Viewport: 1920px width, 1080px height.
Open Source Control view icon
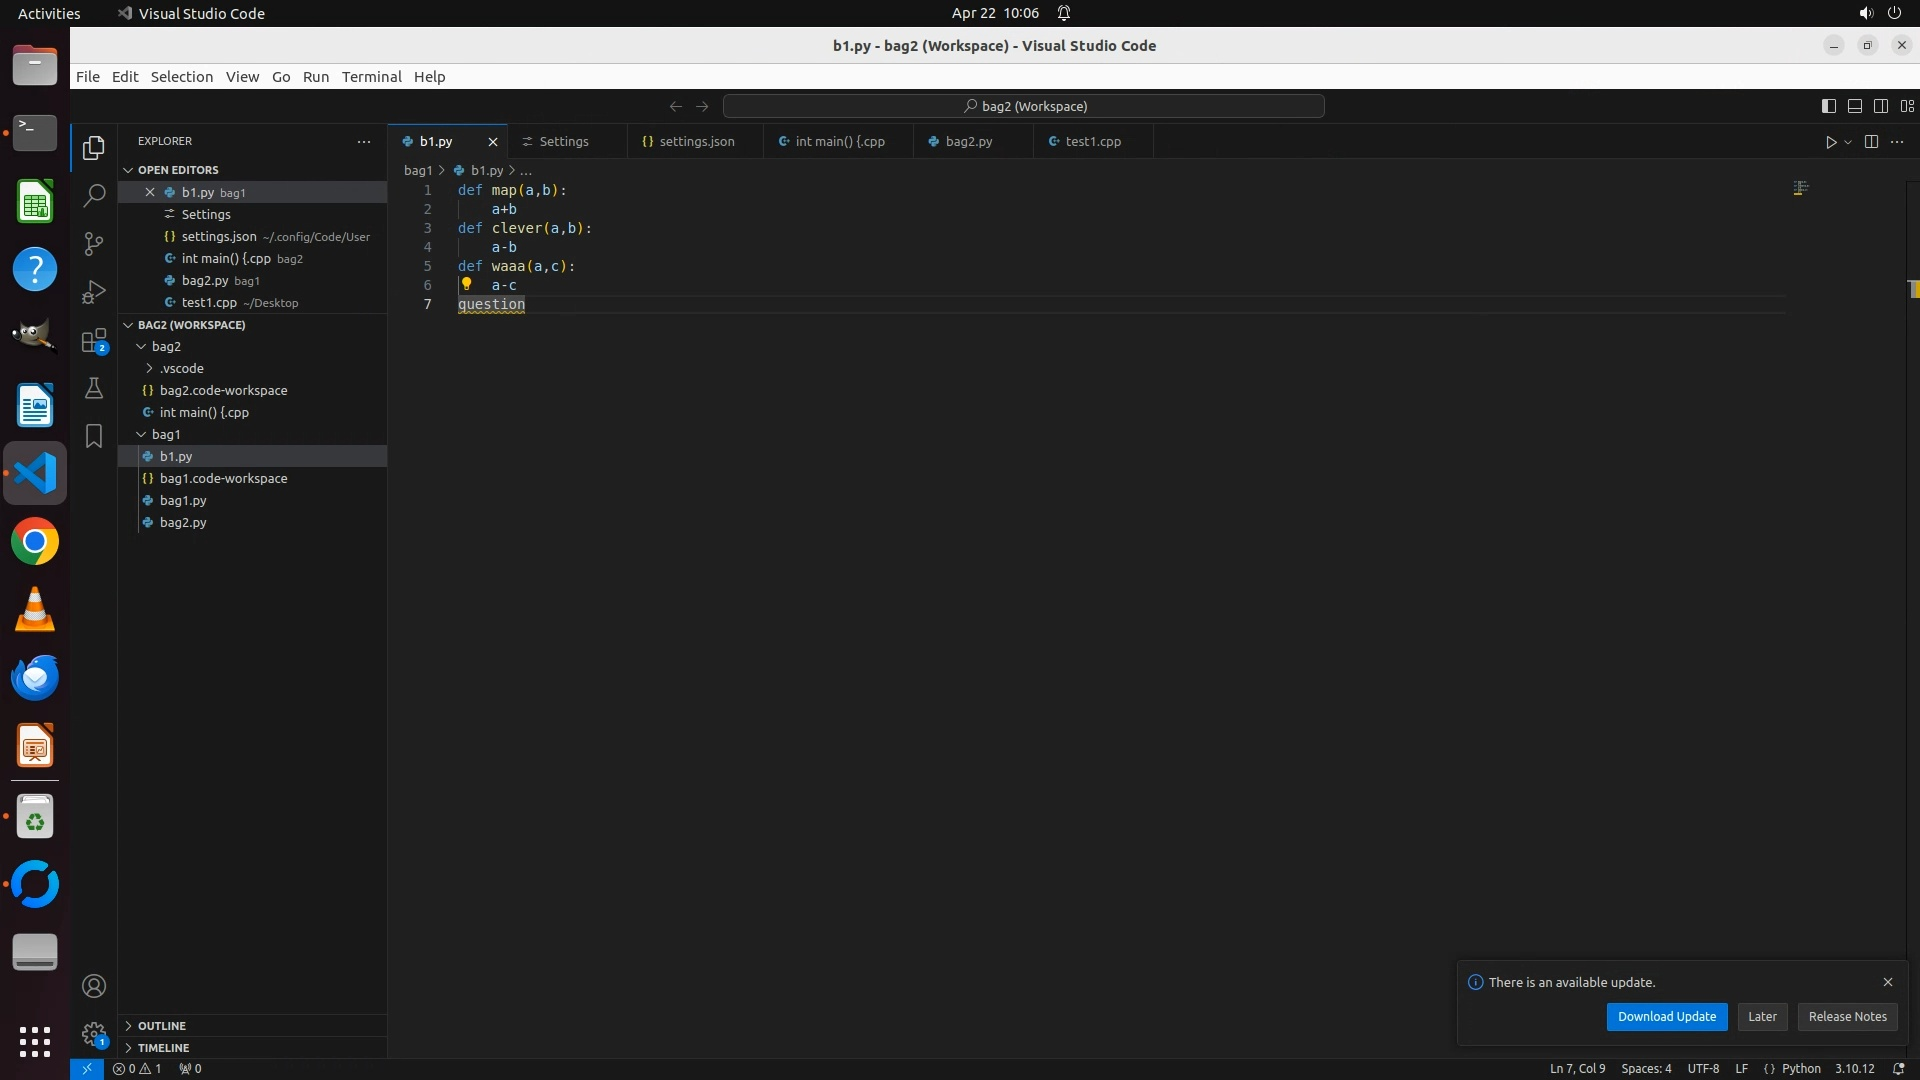click(94, 244)
